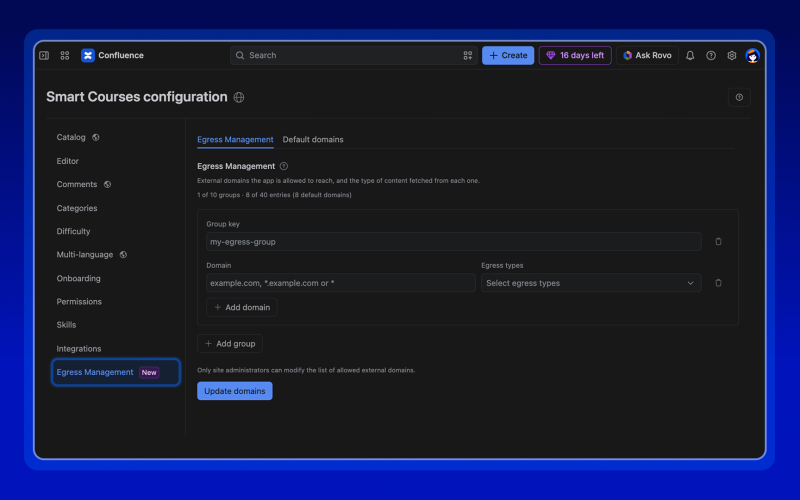Viewport: 800px width, 500px height.
Task: Click info icon next to Egress Management heading
Action: tap(284, 166)
